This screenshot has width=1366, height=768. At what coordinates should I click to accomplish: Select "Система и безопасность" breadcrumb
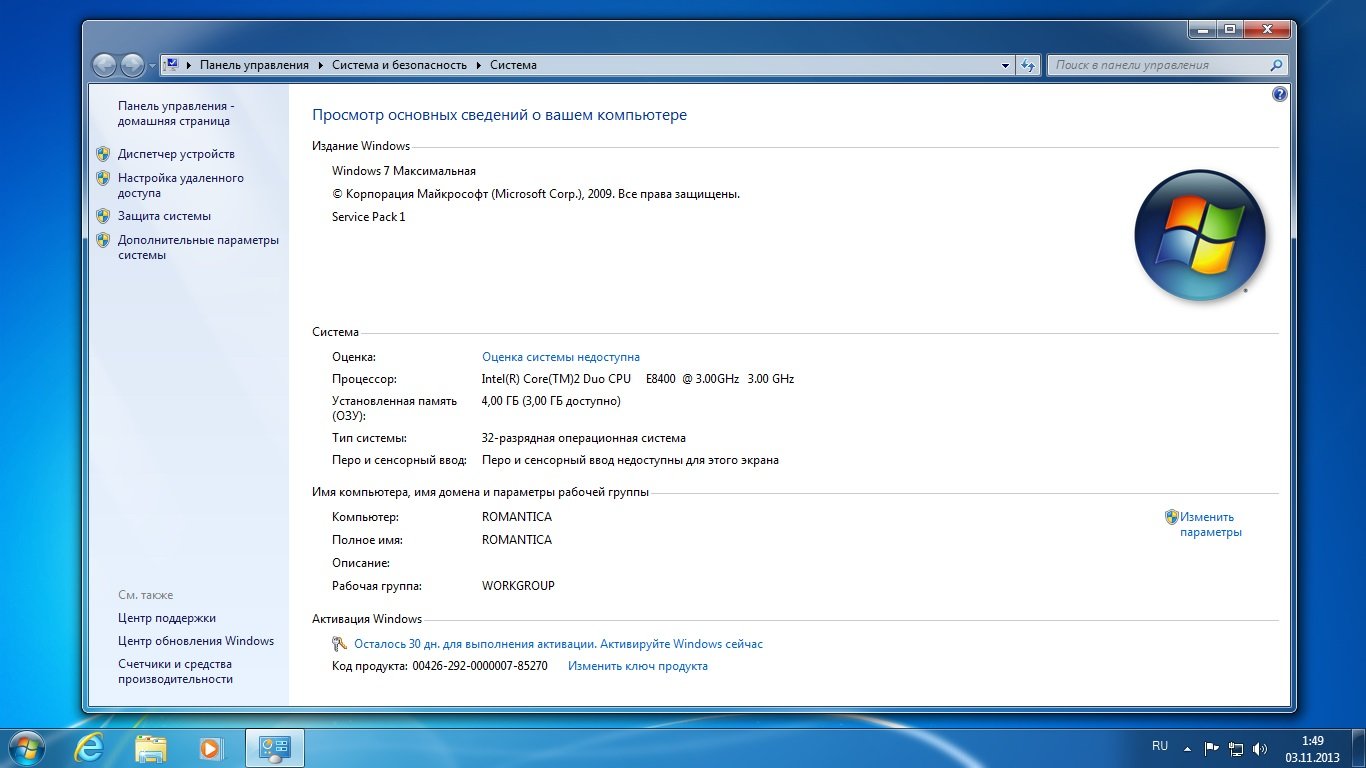(x=399, y=65)
